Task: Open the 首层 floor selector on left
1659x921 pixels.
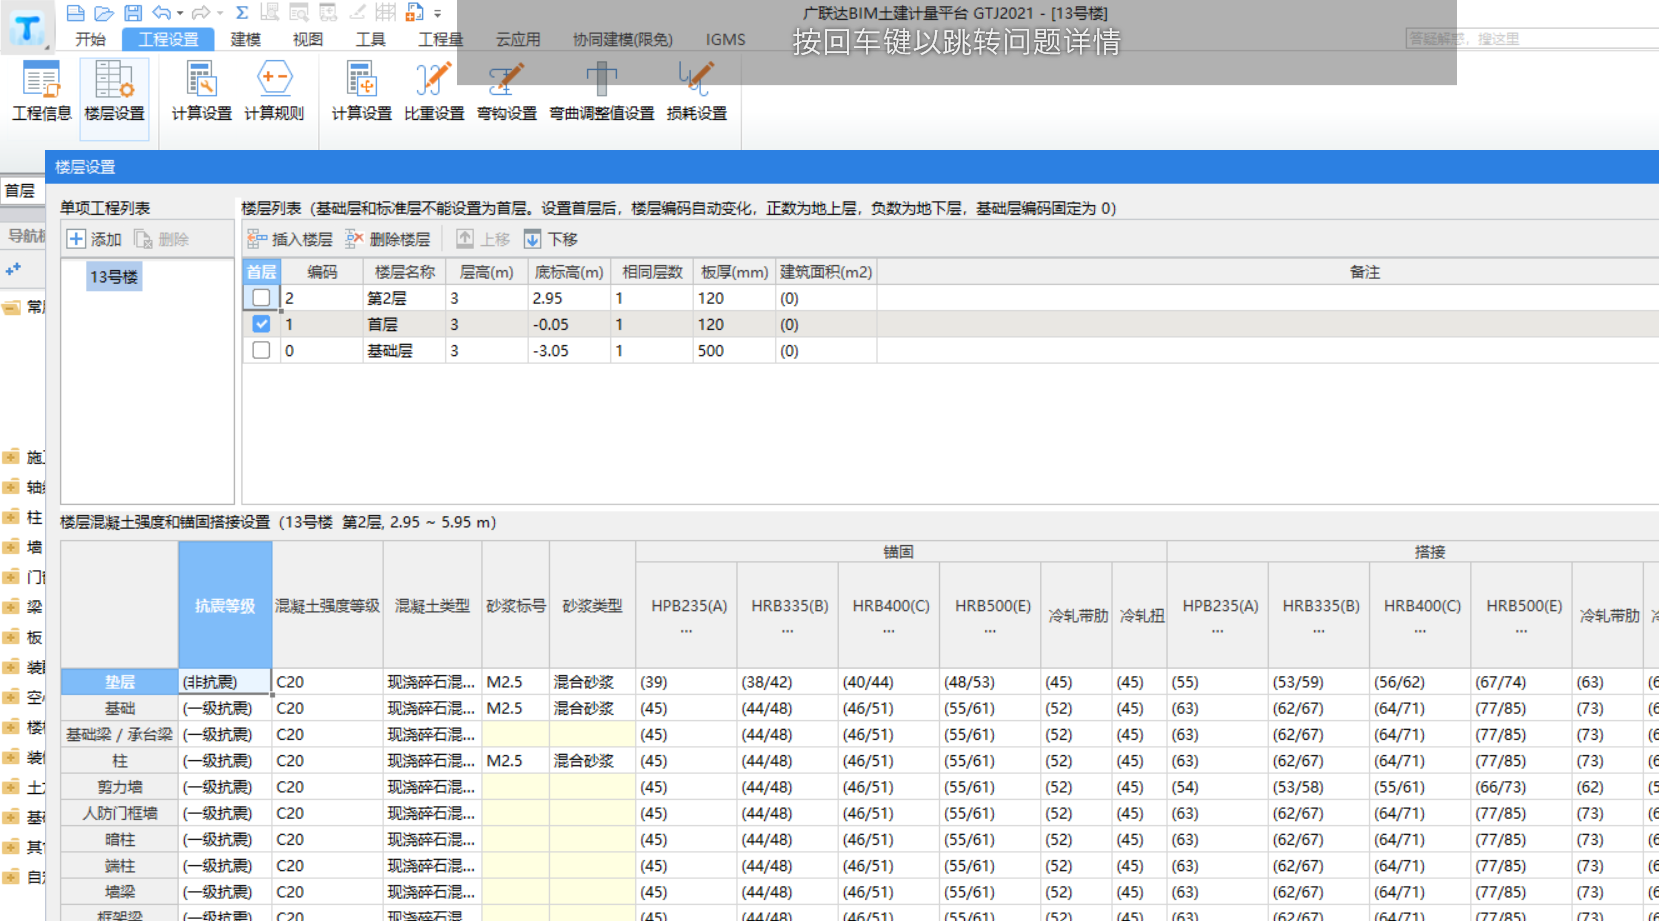Action: coord(21,191)
